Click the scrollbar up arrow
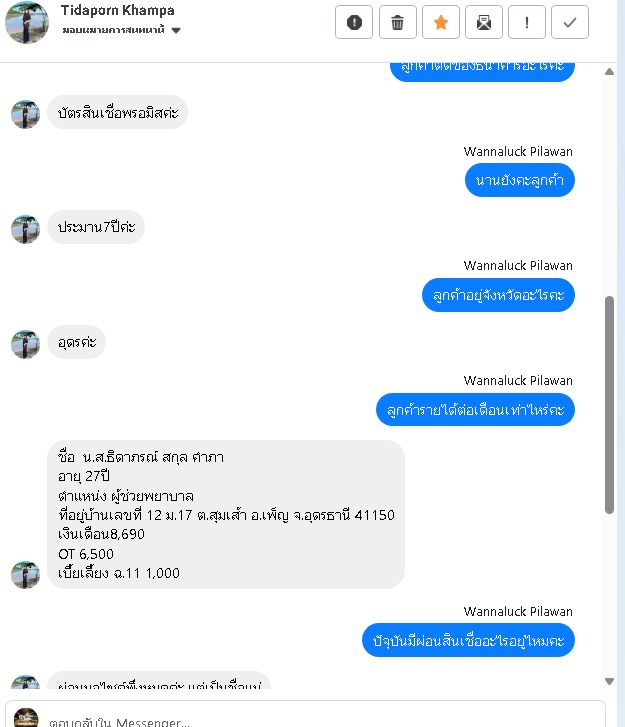The height and width of the screenshot is (727, 625). (609, 71)
